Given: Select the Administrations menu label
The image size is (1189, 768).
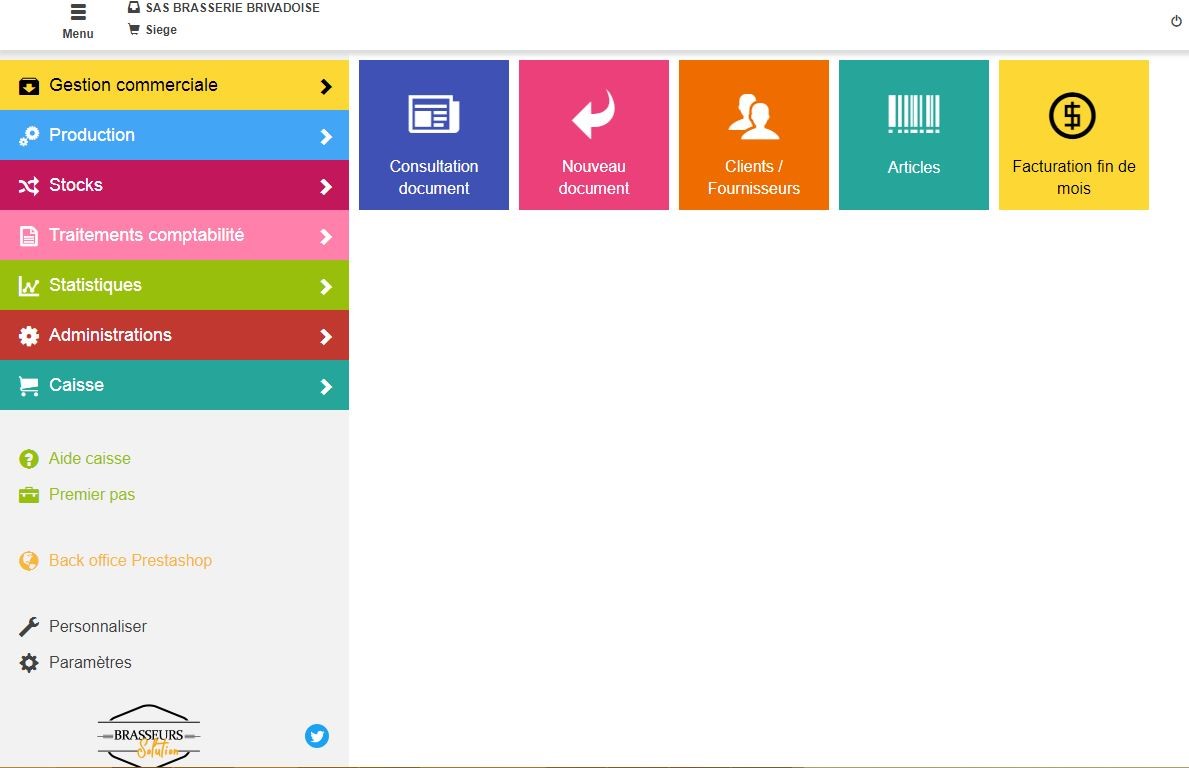Looking at the screenshot, I should coord(110,335).
